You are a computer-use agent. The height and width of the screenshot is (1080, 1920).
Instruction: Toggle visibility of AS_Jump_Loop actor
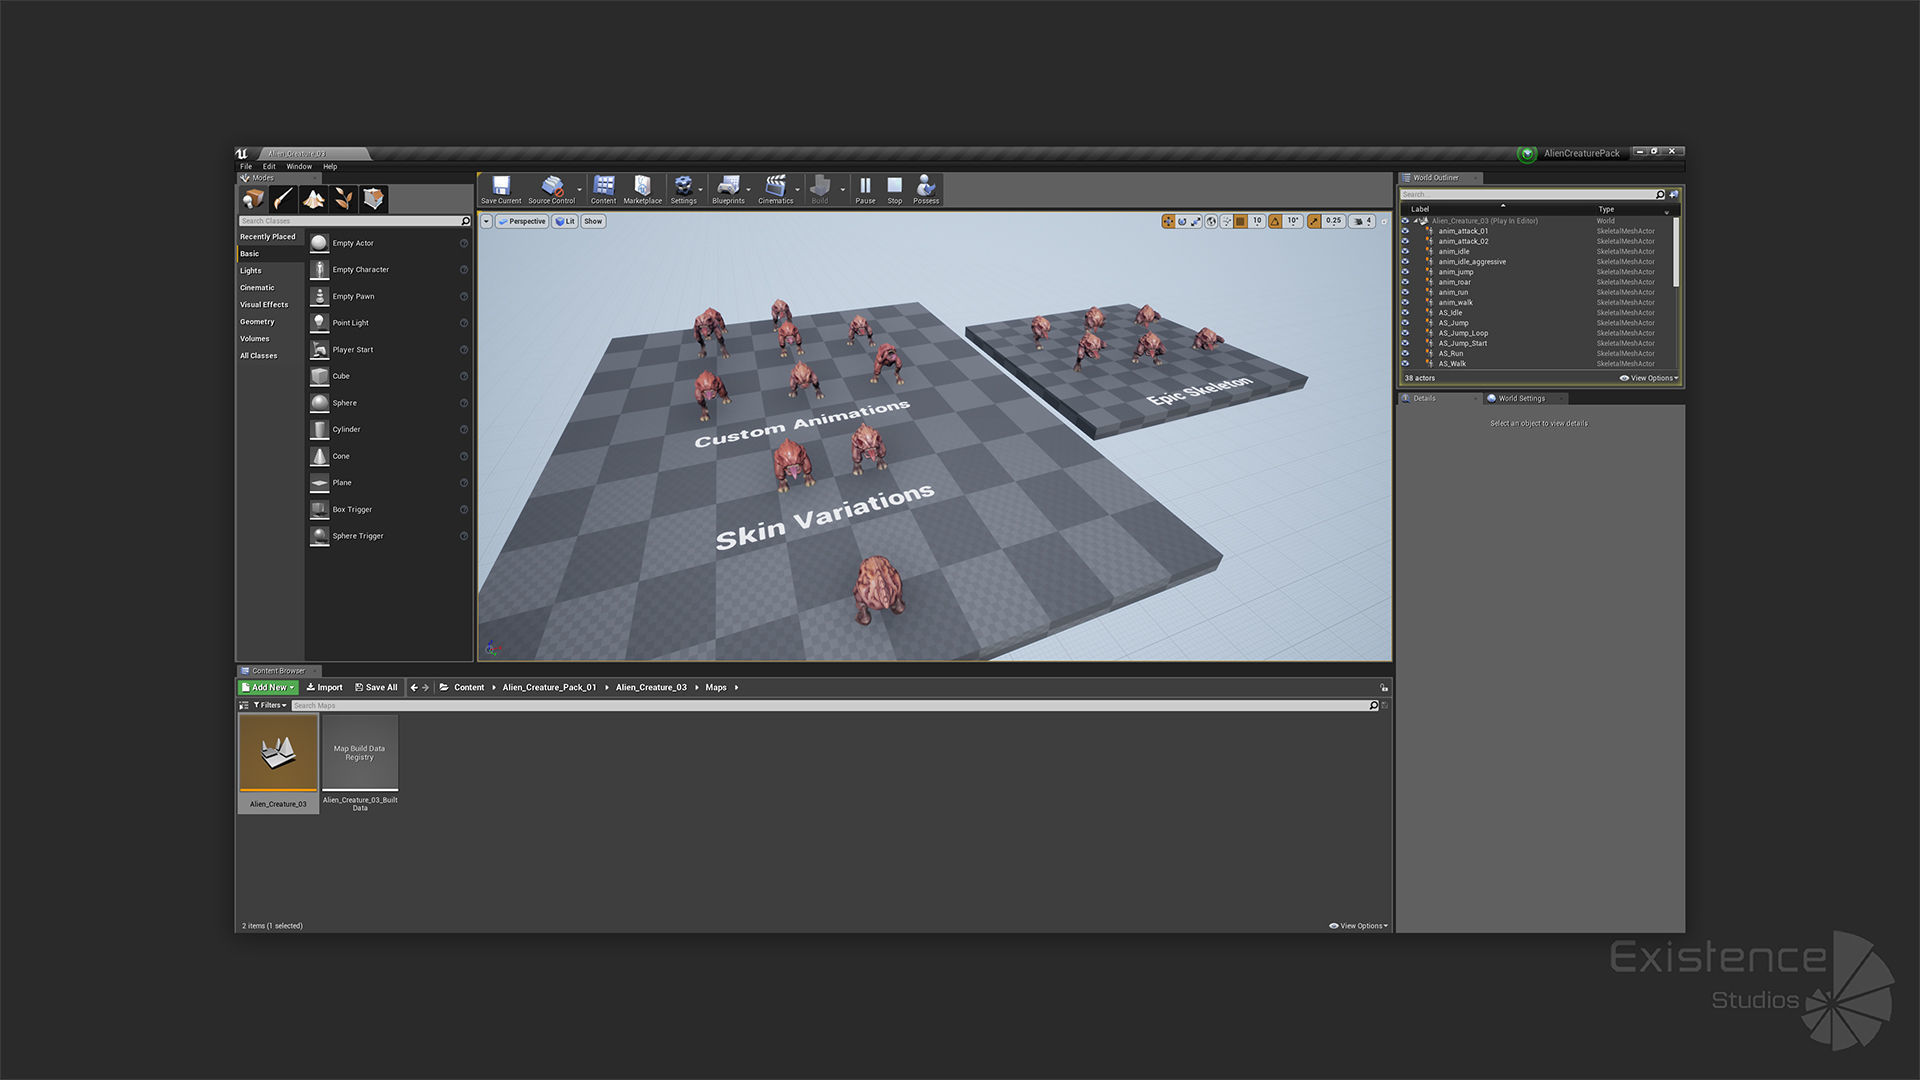point(1405,333)
